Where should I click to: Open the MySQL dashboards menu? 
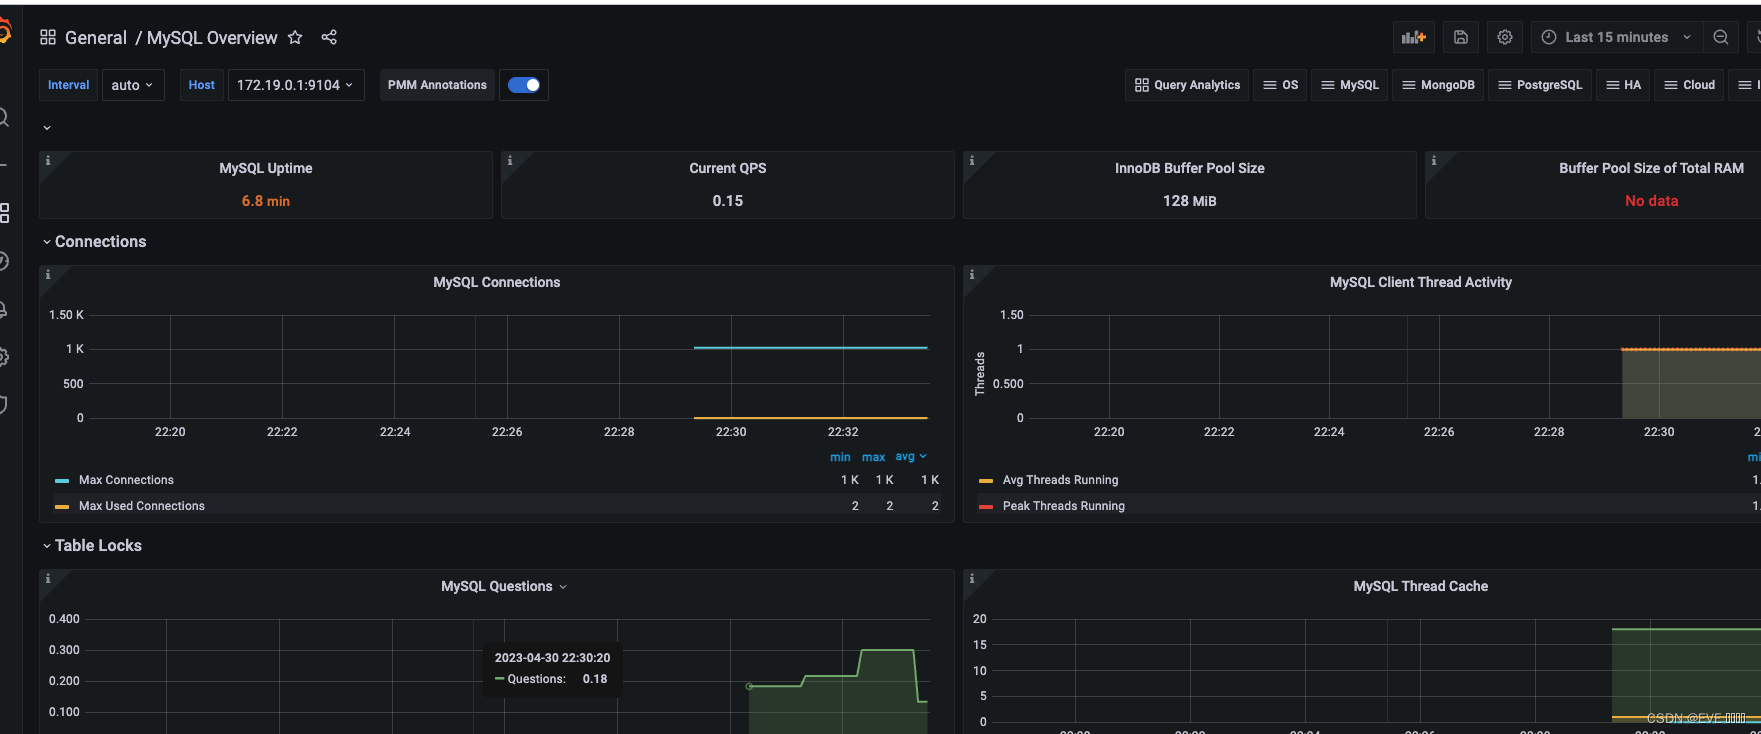pos(1350,85)
